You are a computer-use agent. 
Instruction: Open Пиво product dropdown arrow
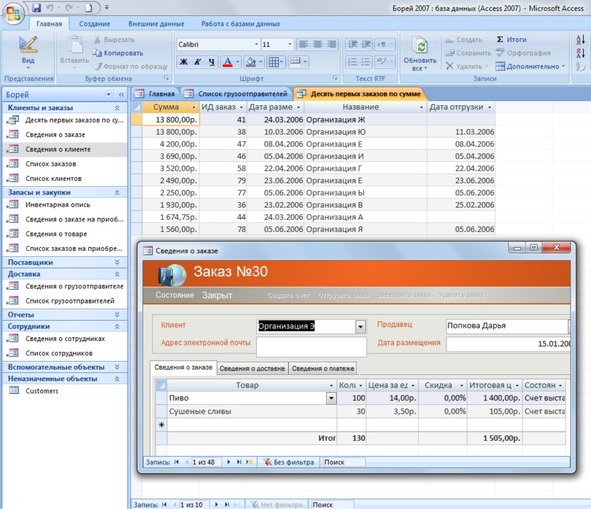[331, 398]
